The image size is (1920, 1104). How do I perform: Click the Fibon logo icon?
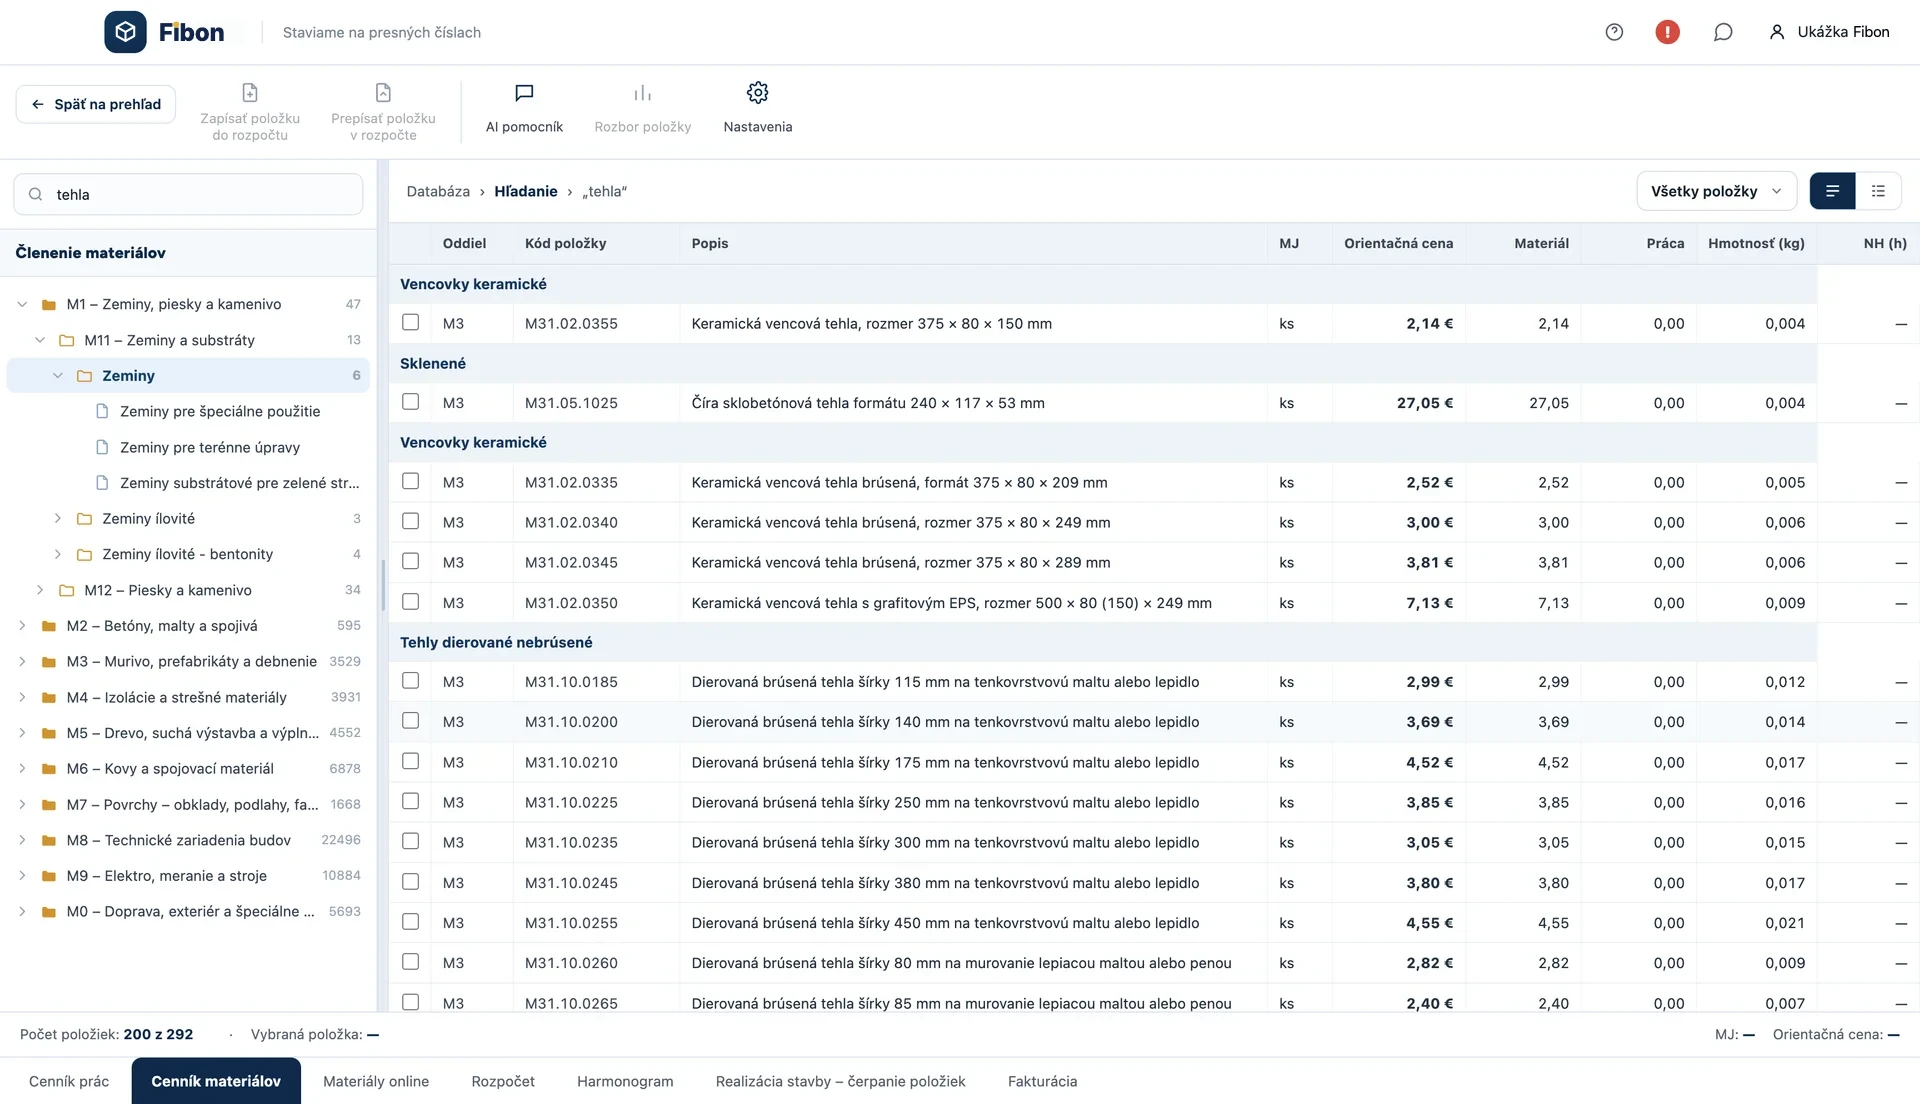(x=125, y=32)
